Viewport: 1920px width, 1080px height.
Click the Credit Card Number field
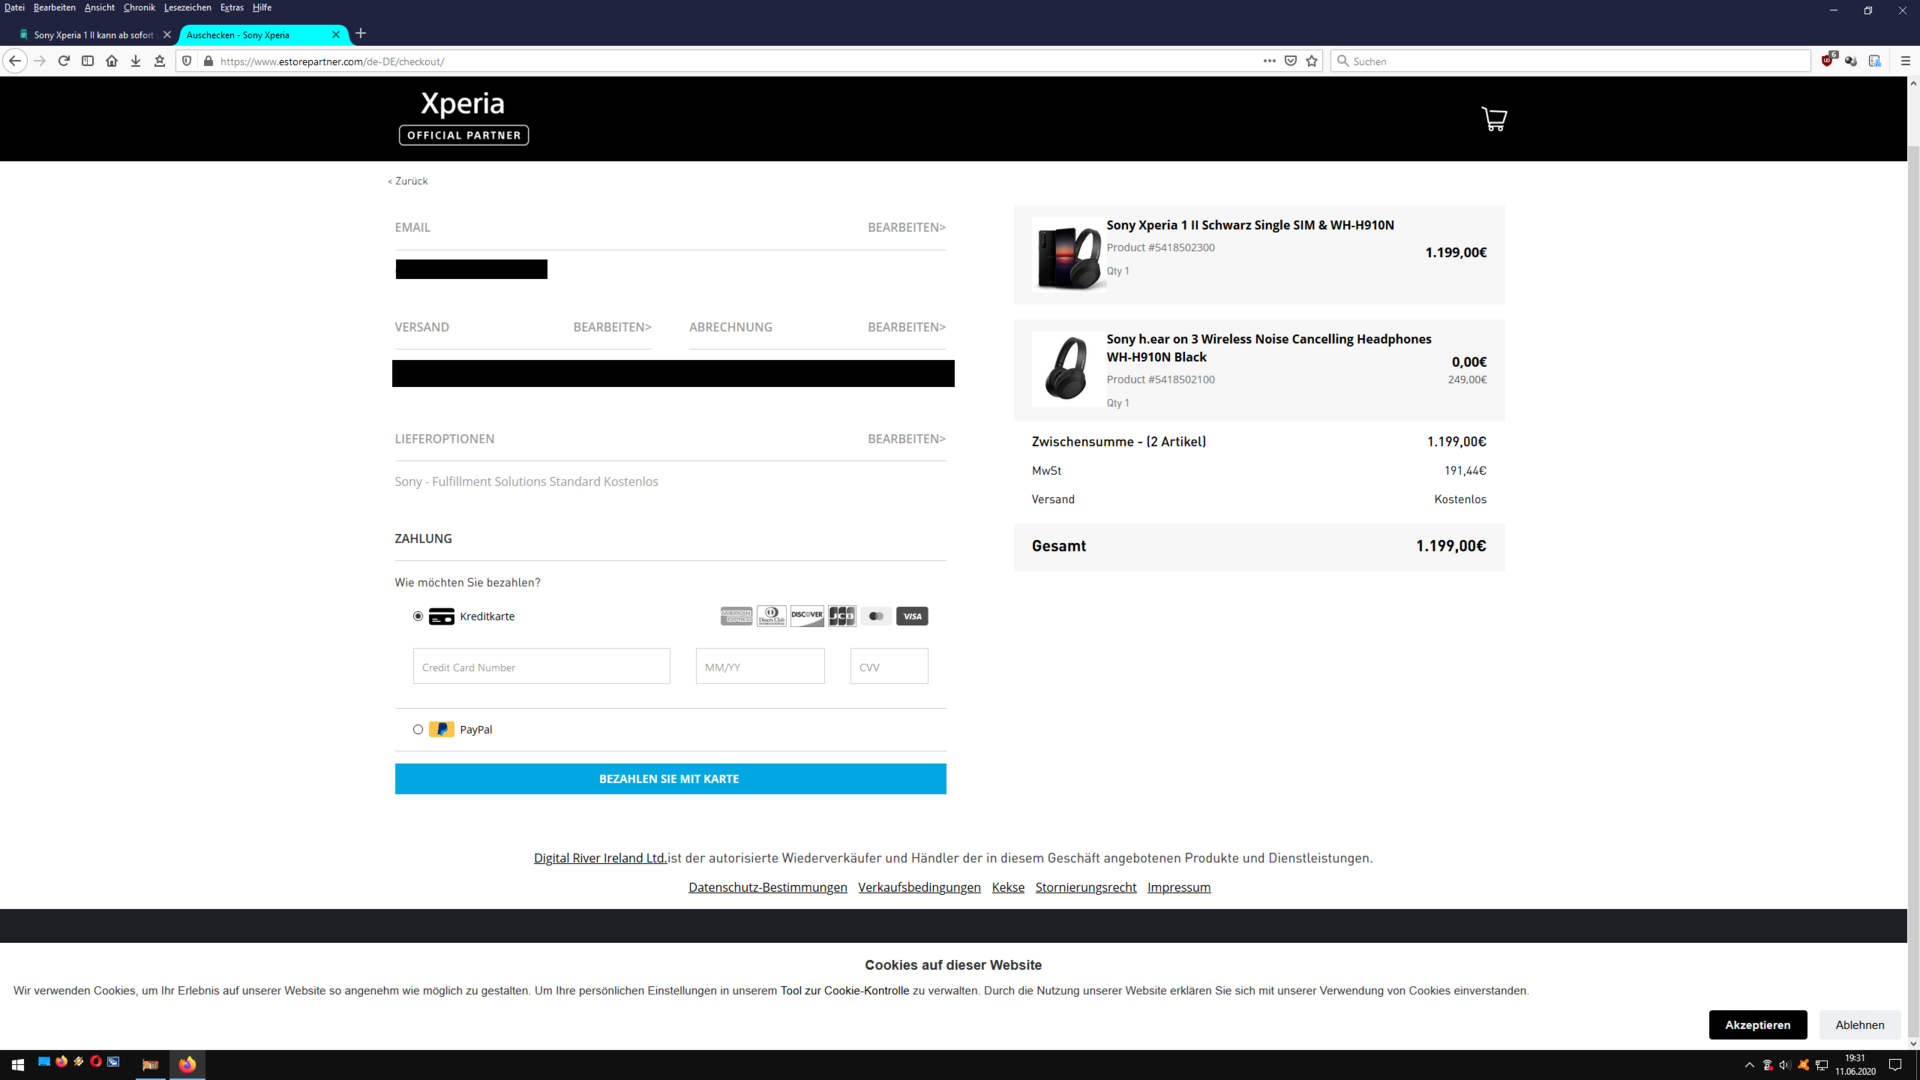(x=541, y=666)
